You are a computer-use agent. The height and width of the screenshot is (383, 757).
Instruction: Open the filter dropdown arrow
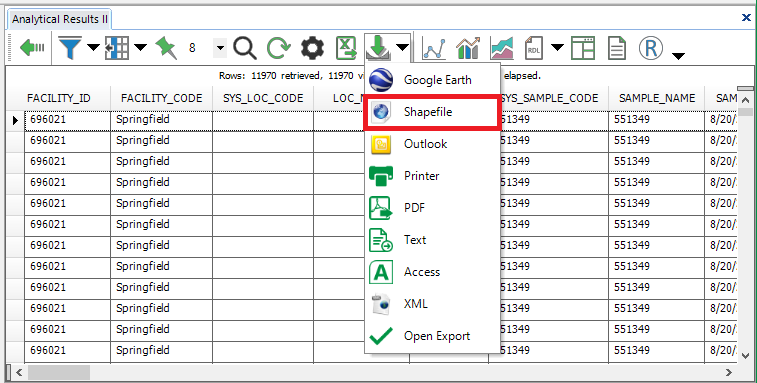click(93, 47)
